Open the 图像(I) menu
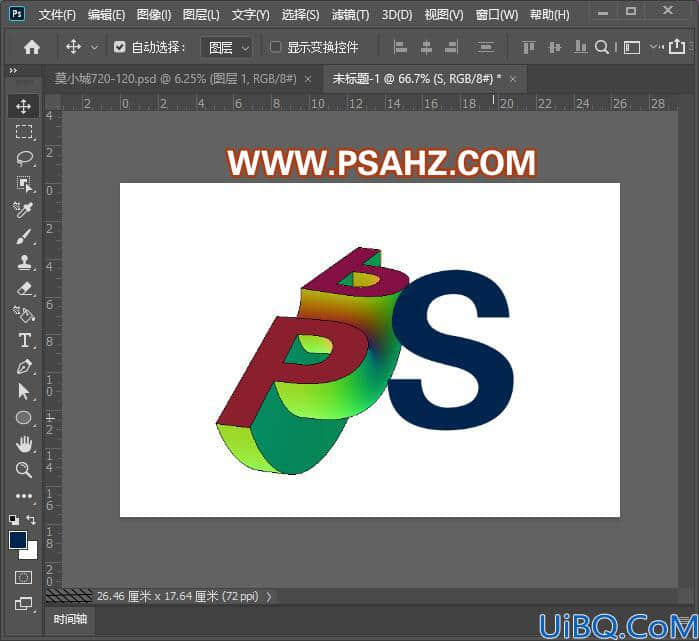699x641 pixels. pyautogui.click(x=154, y=15)
